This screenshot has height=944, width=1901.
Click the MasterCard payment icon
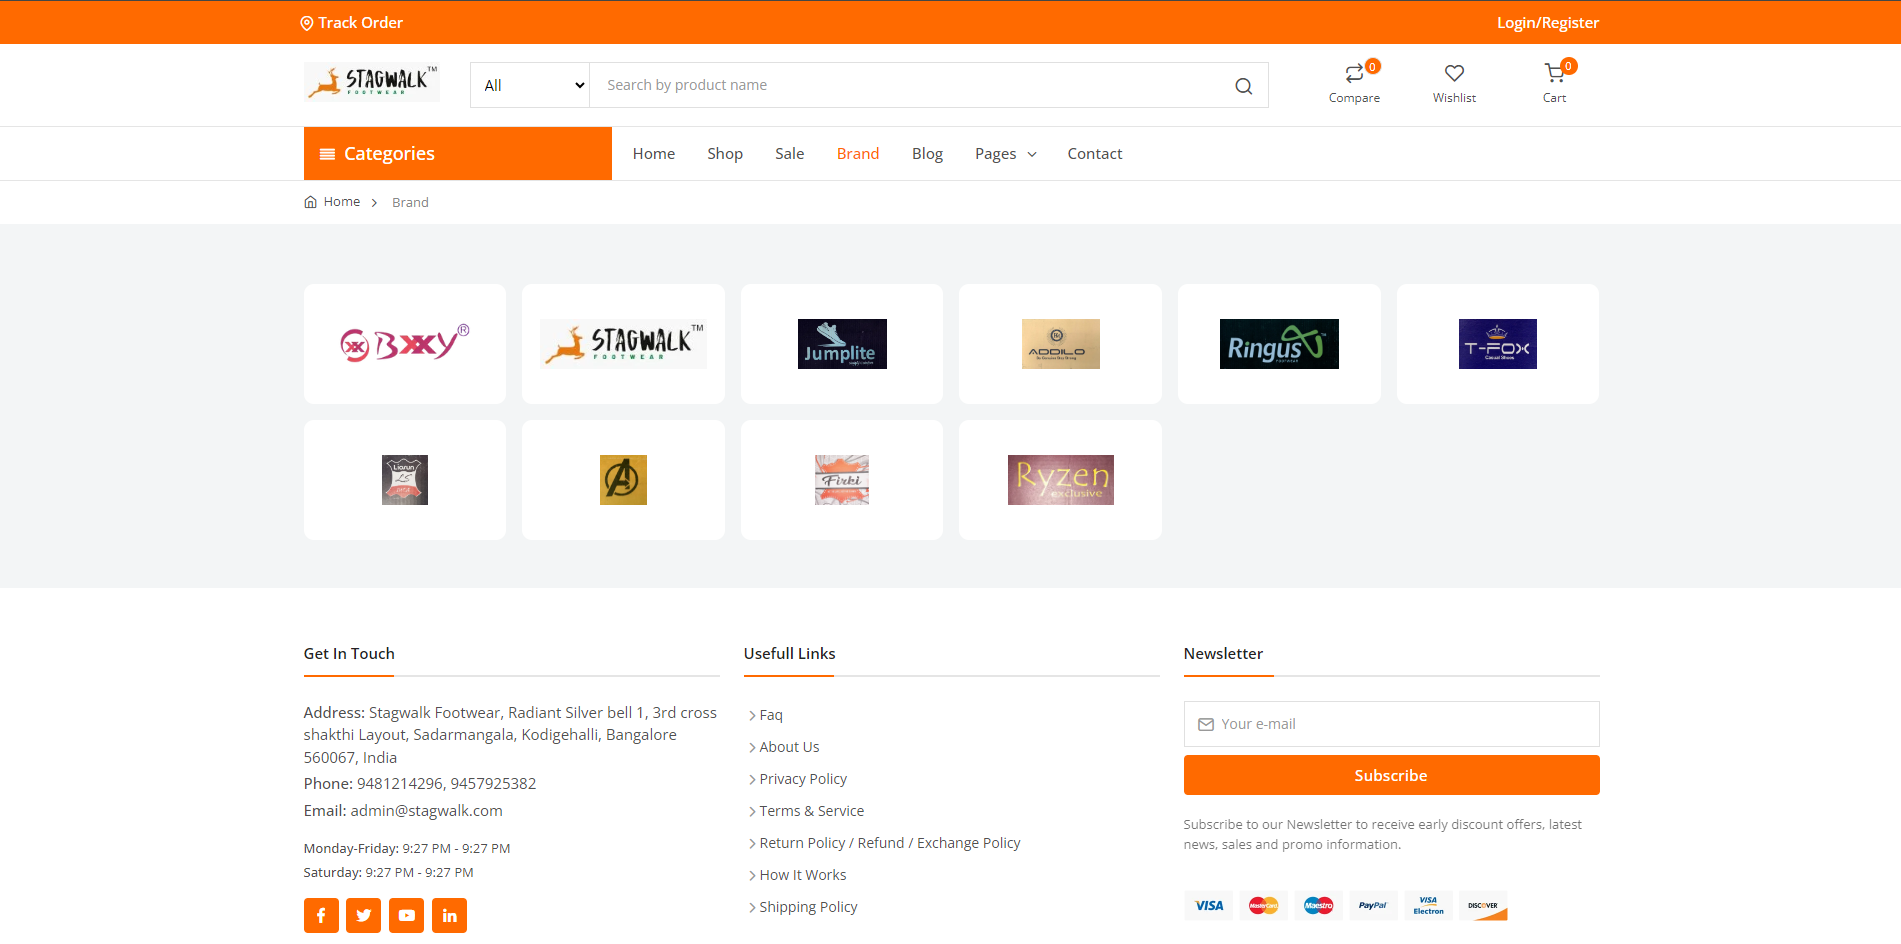coord(1263,906)
